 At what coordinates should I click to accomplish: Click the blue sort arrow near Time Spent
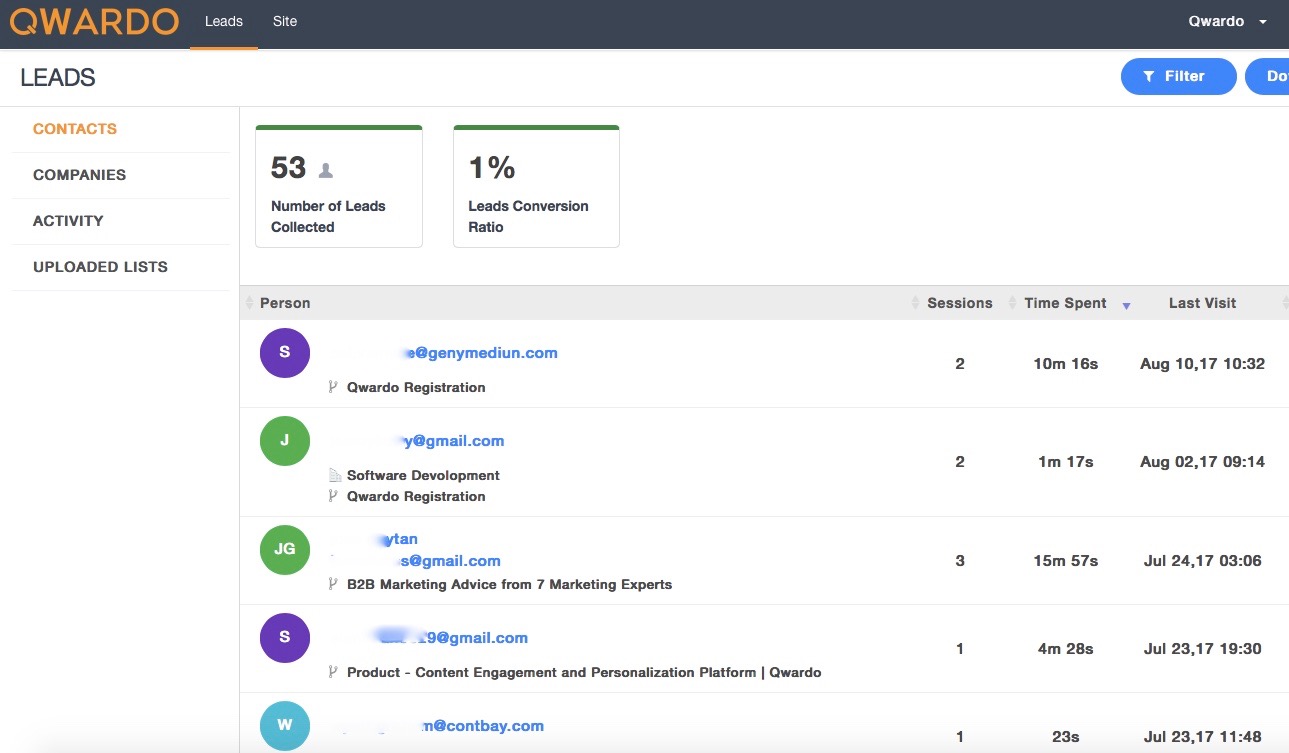1126,306
